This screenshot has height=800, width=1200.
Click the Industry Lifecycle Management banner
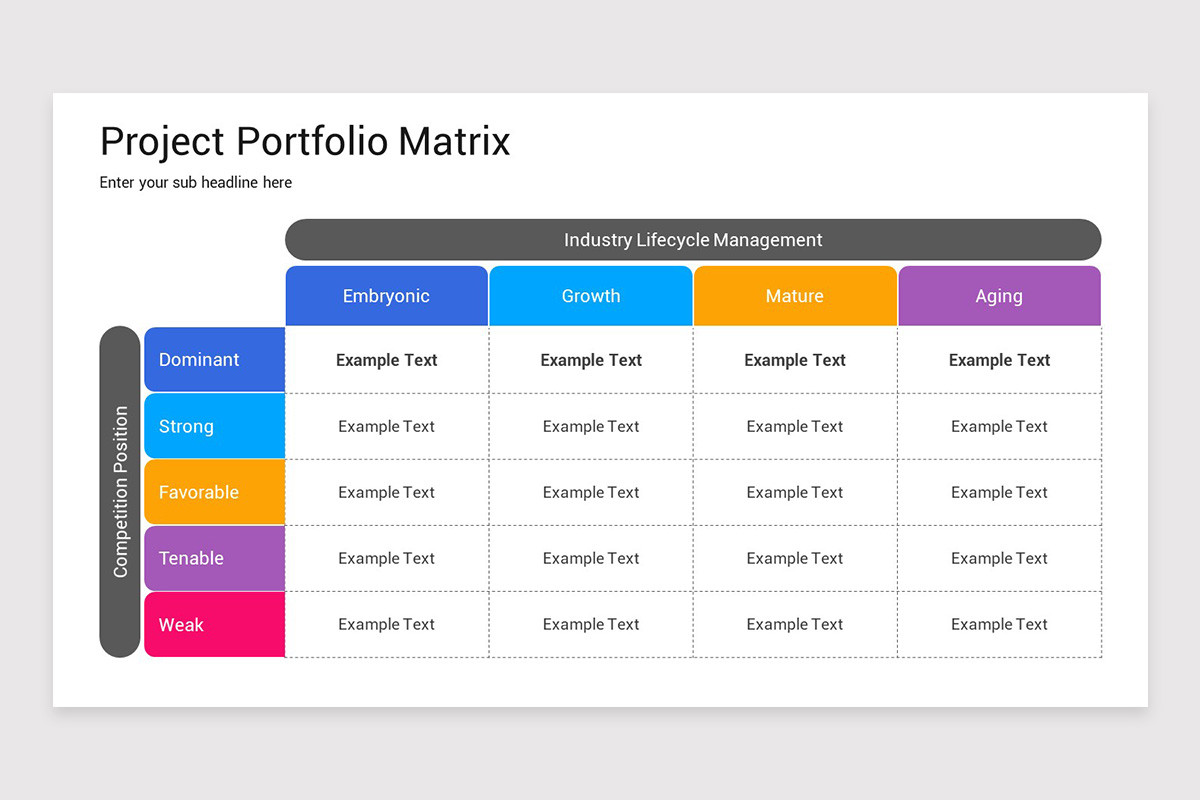coord(693,240)
